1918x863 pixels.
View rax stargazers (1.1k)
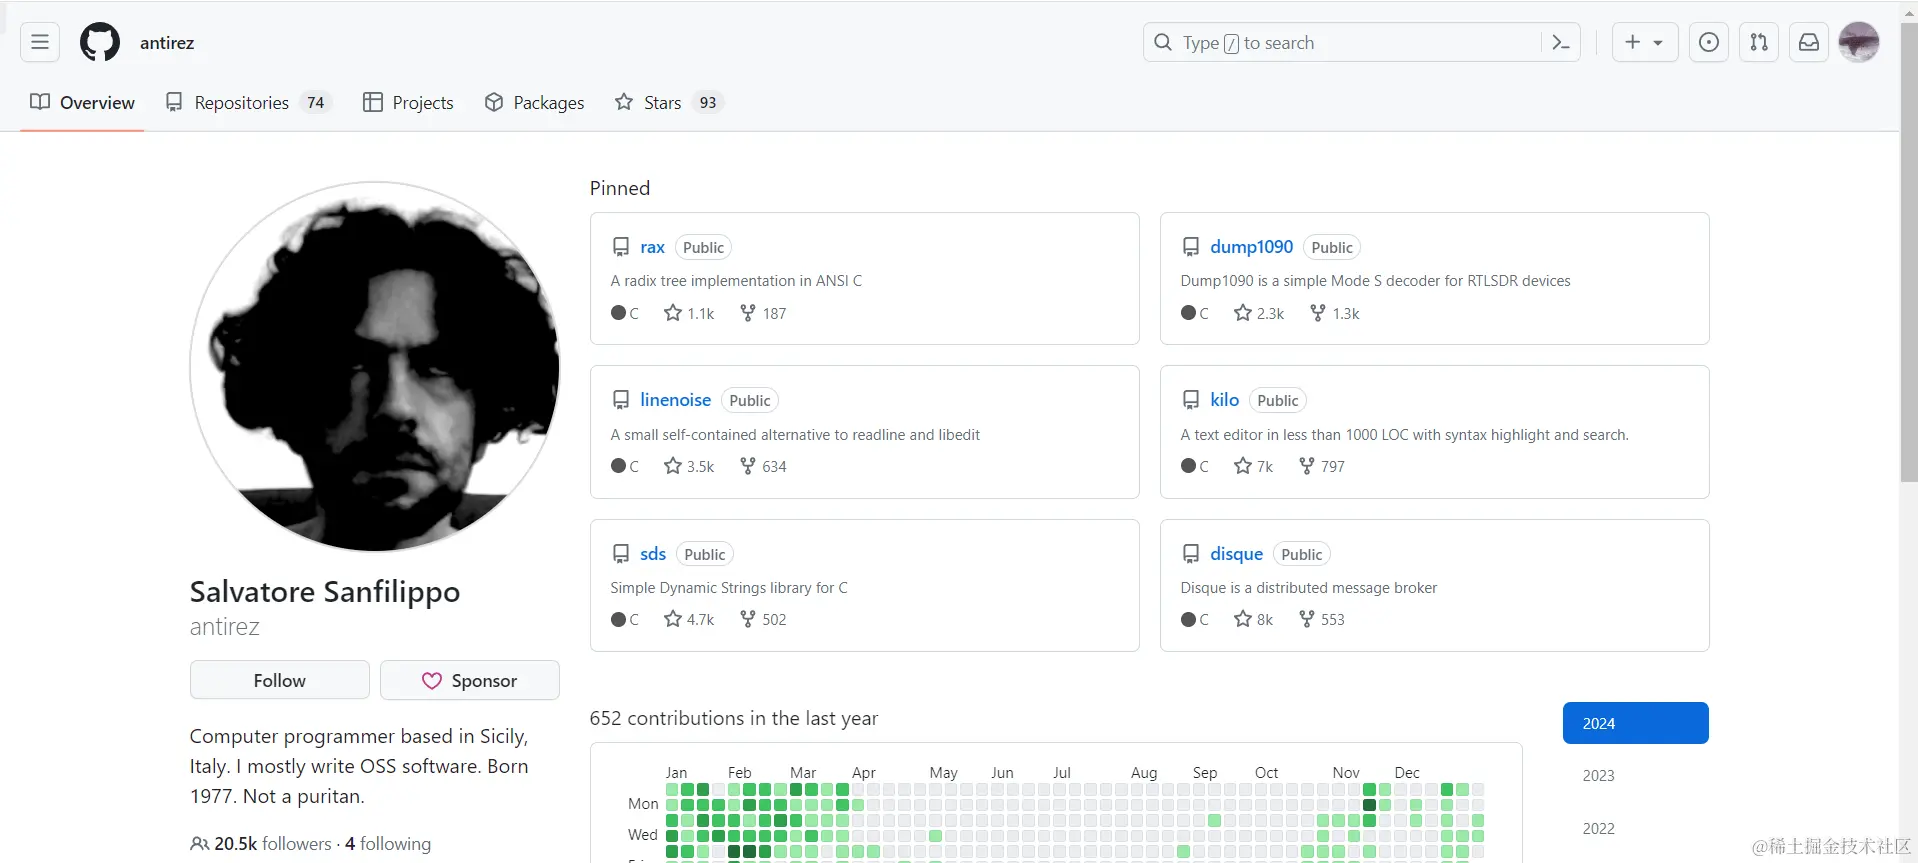pos(689,313)
